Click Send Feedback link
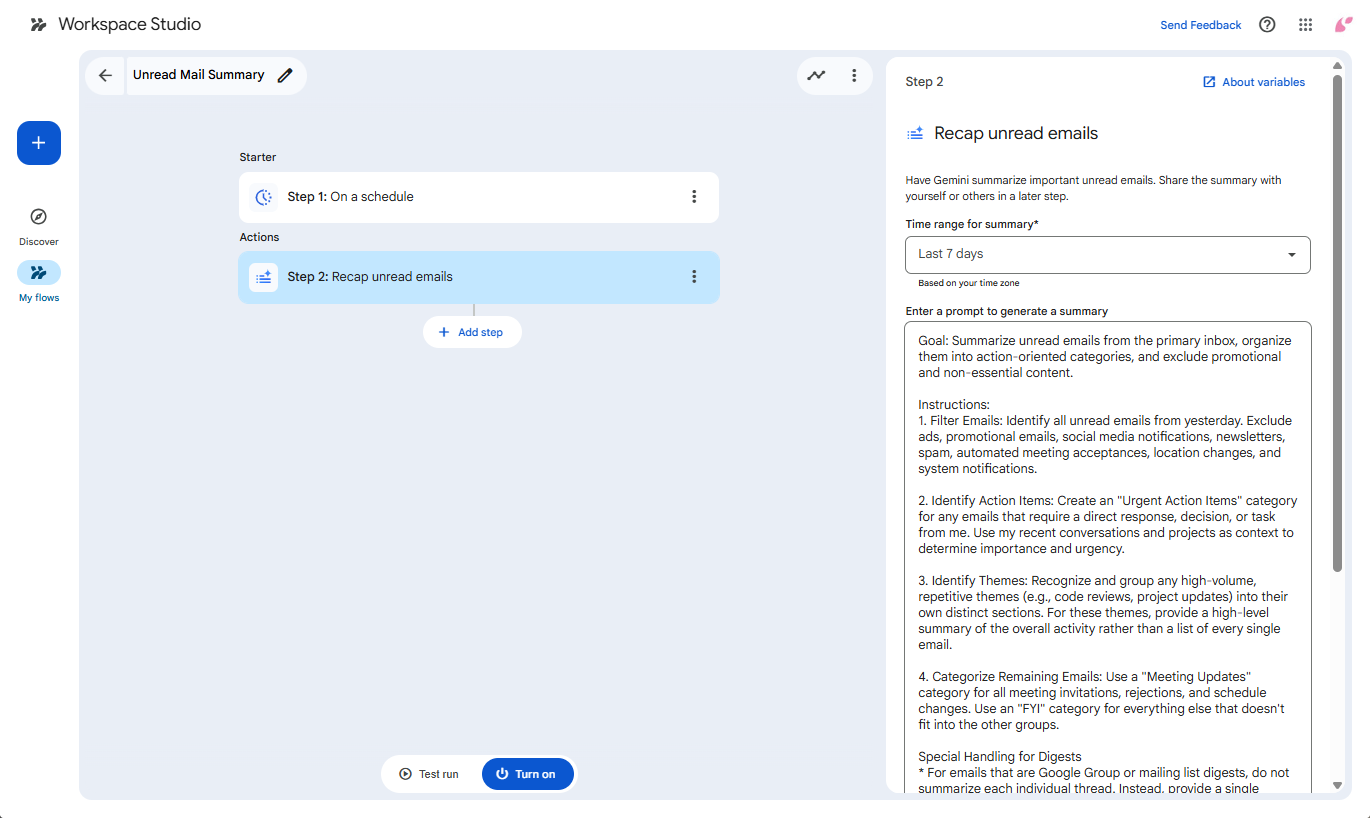Screen dimensions: 1370x818 pos(1200,25)
